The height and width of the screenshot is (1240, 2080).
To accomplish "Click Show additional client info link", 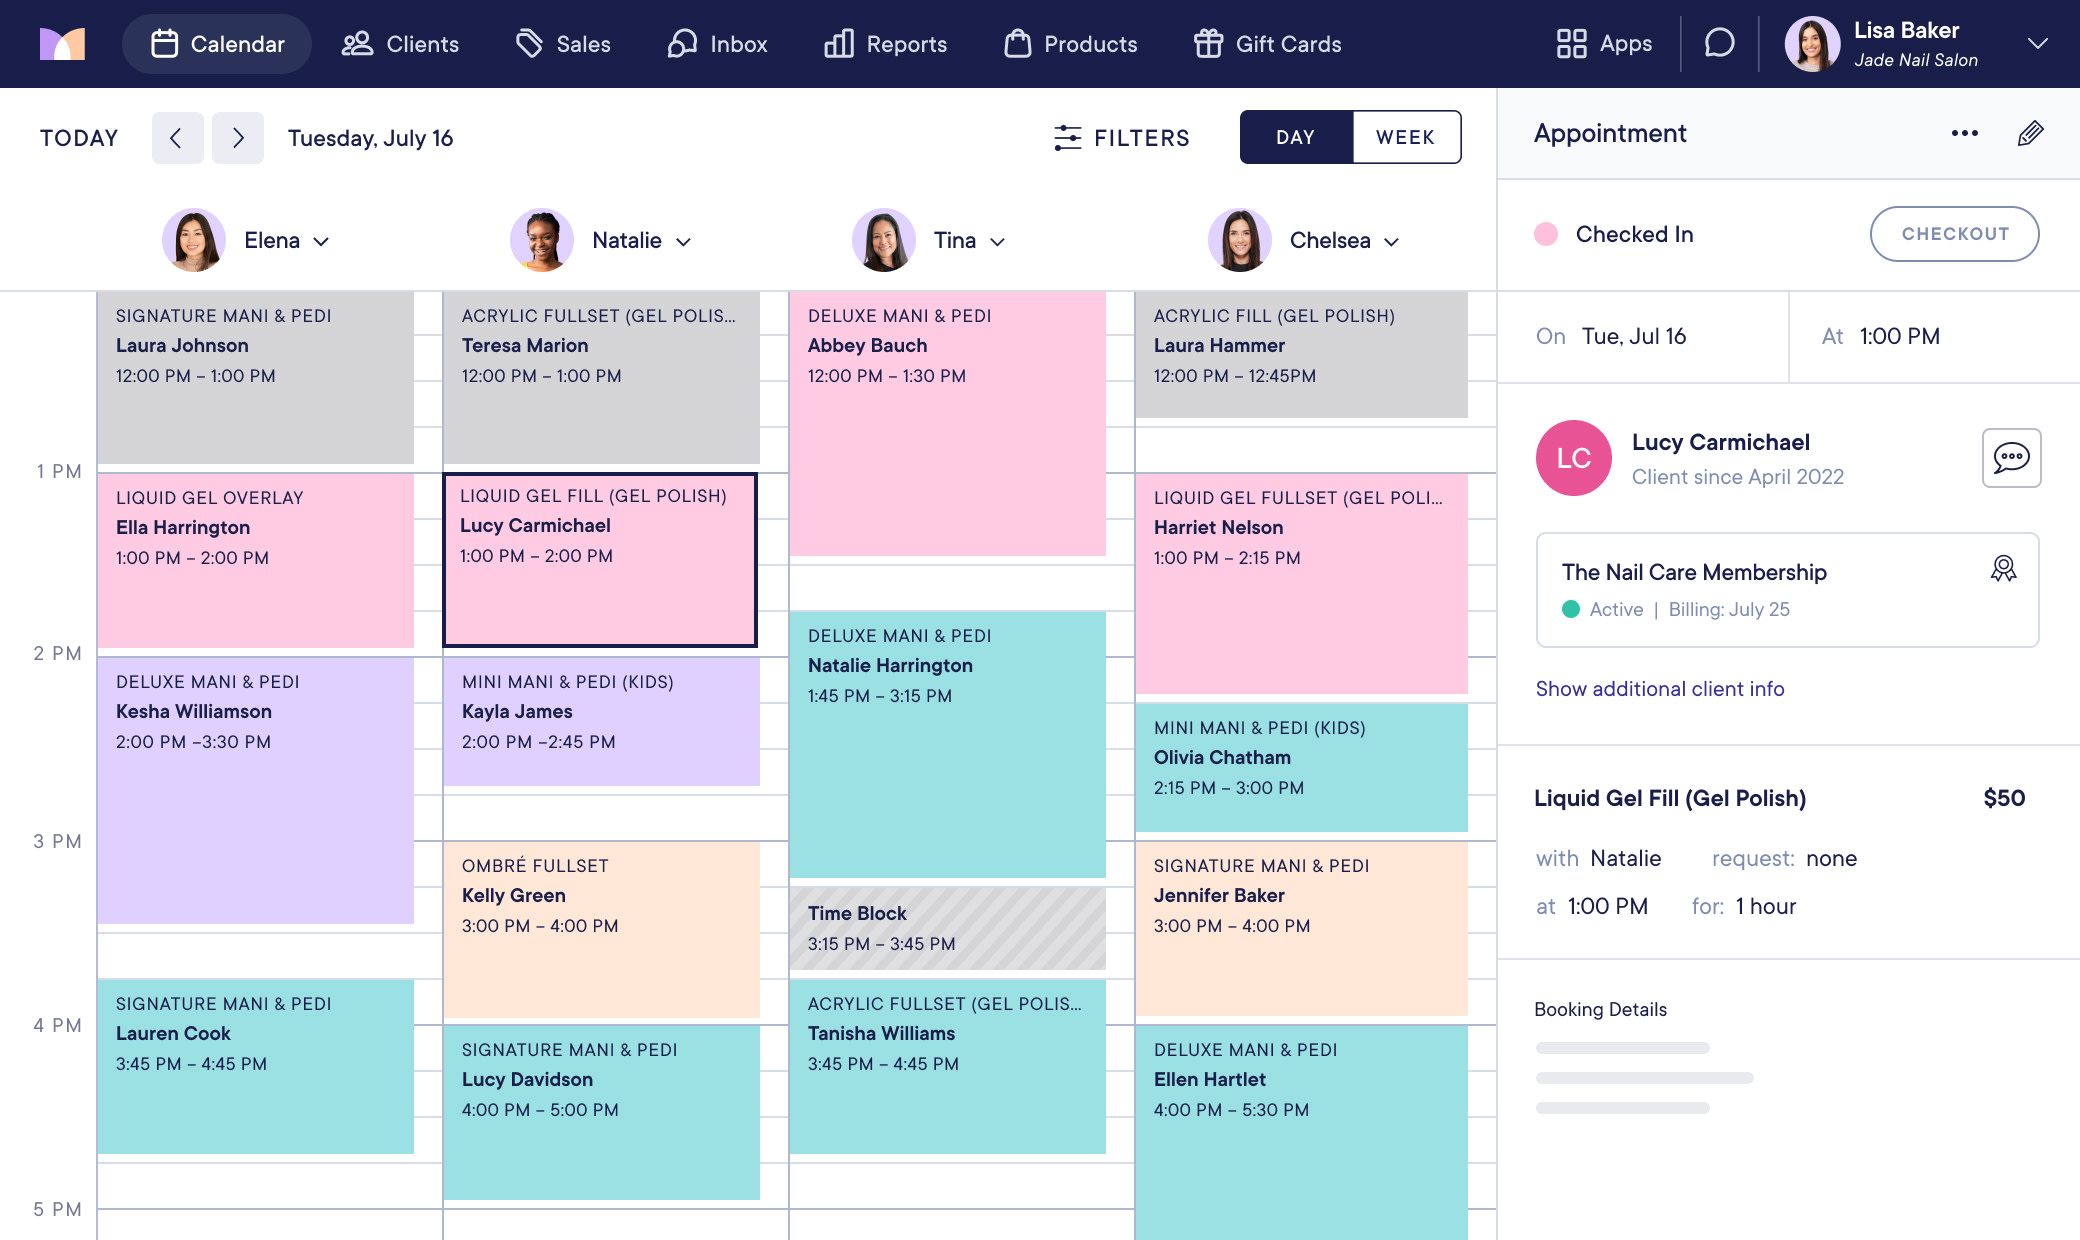I will pyautogui.click(x=1659, y=689).
